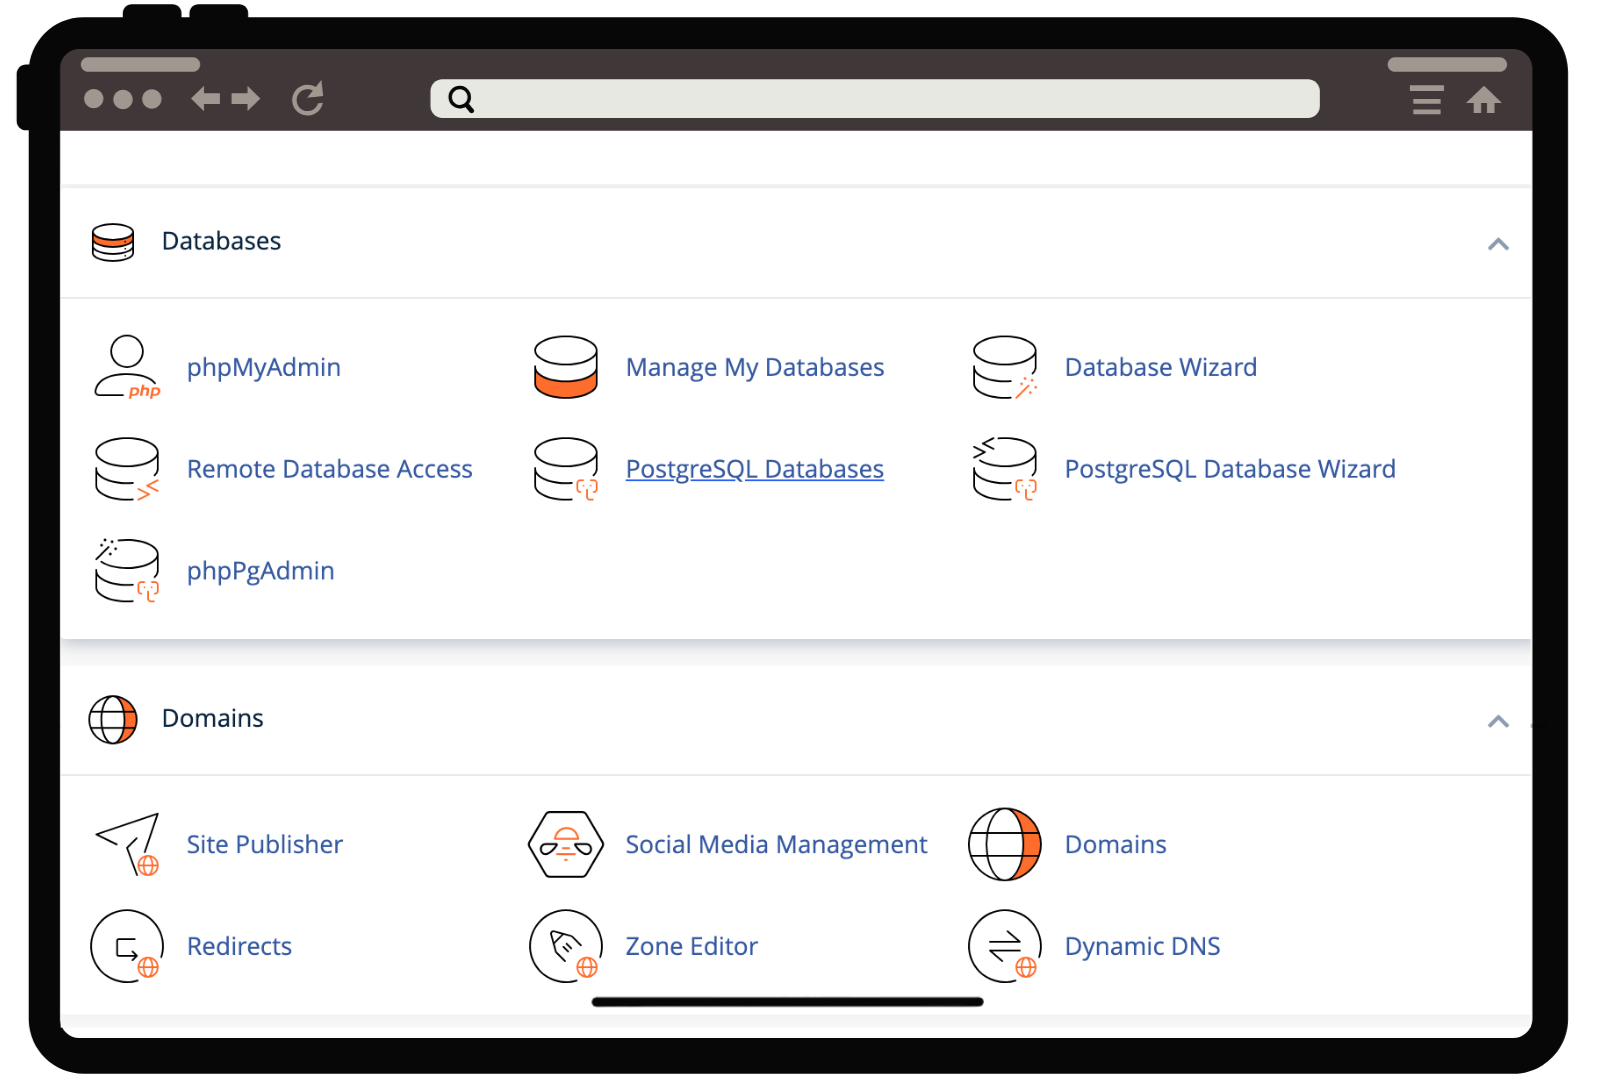Screen dimensions: 1600x1080
Task: Open PostgreSQL Database Wizard link
Action: click(x=1229, y=469)
